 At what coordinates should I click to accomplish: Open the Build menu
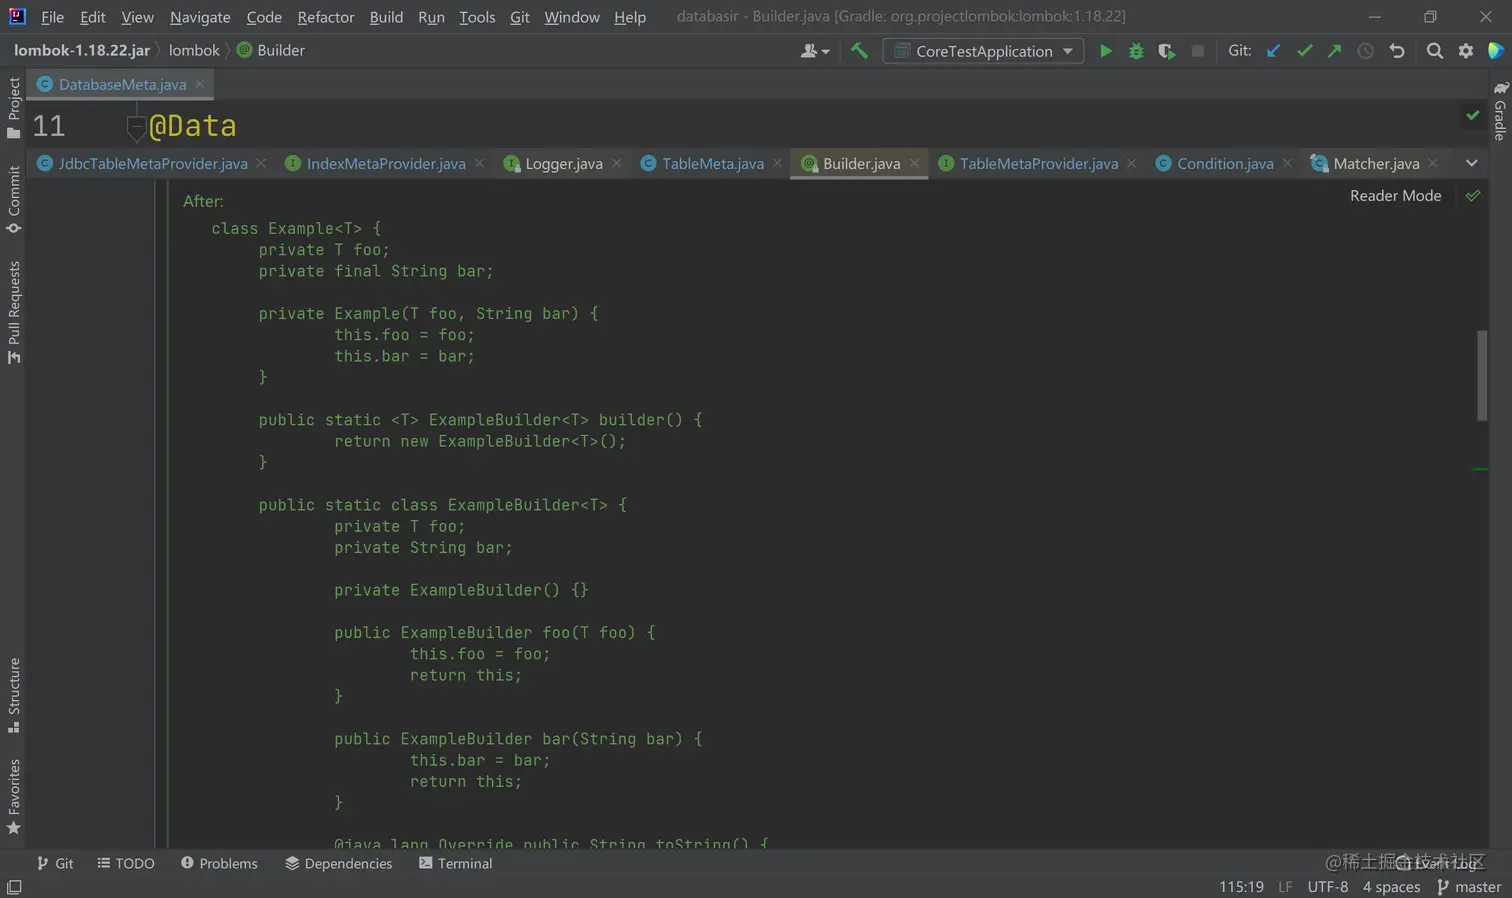click(386, 17)
